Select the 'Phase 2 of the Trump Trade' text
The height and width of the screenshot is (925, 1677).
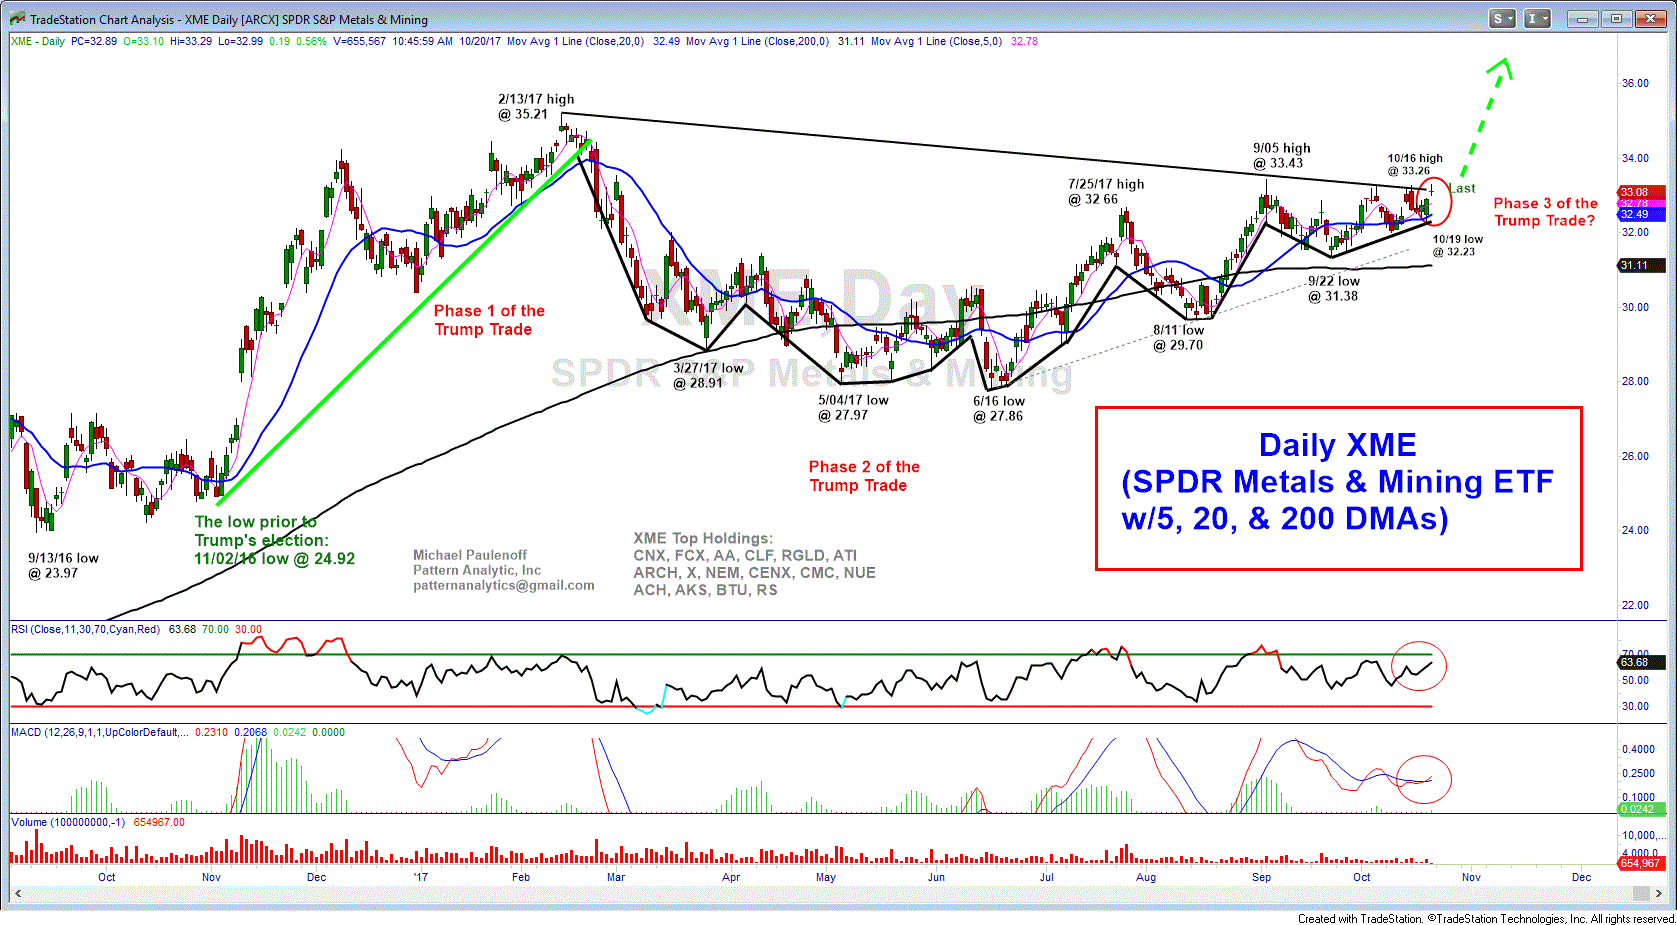pos(864,476)
